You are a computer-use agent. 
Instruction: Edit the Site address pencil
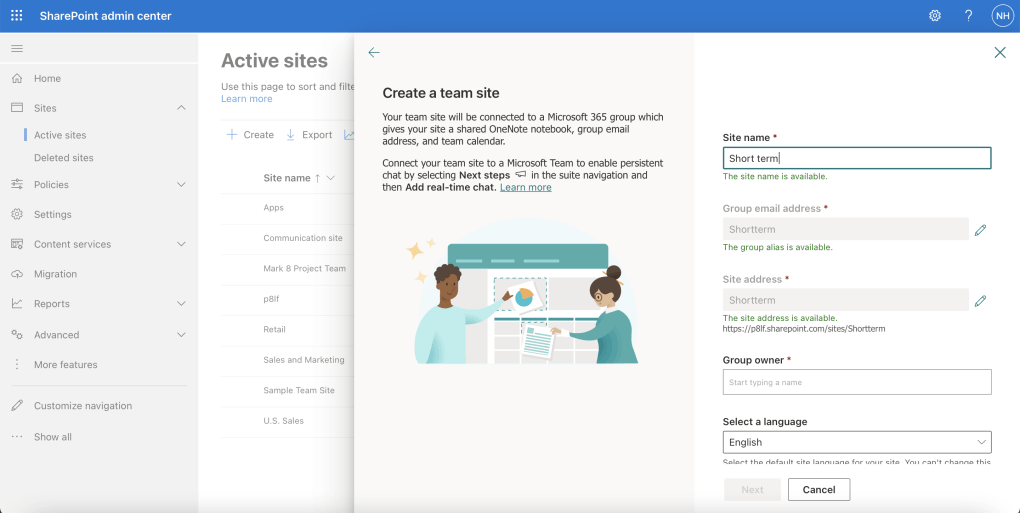point(980,300)
